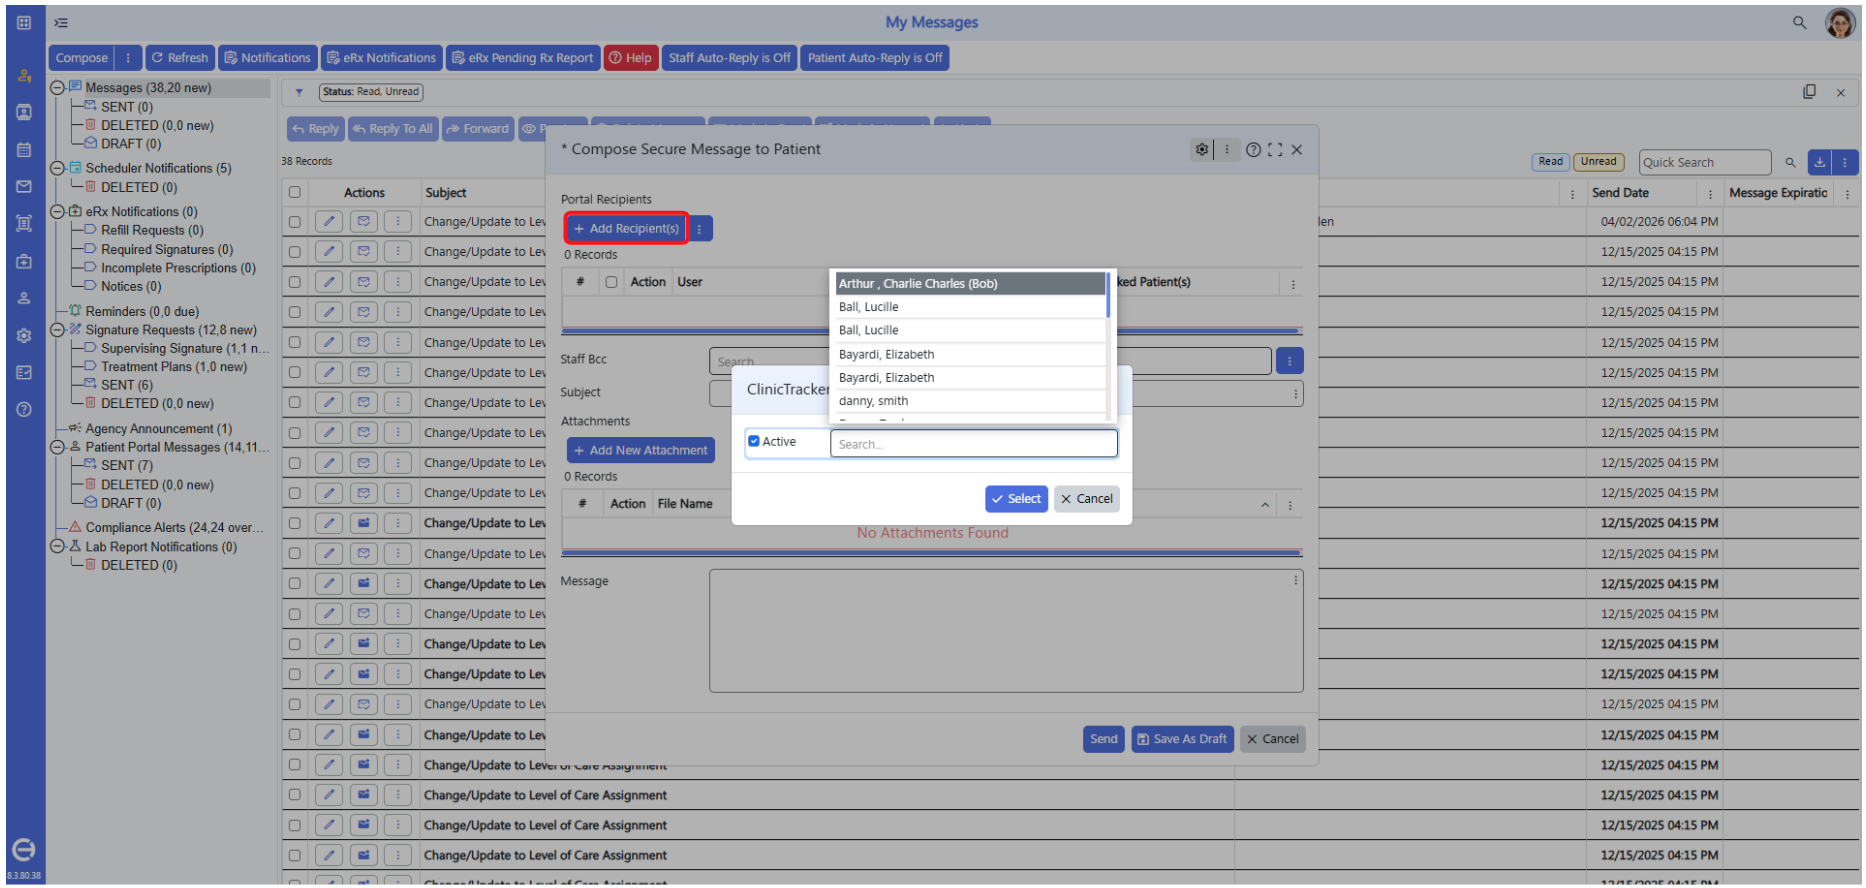Viewport: 1866px width, 888px height.
Task: Open the mail envelope icon in sidebar
Action: coord(24,187)
